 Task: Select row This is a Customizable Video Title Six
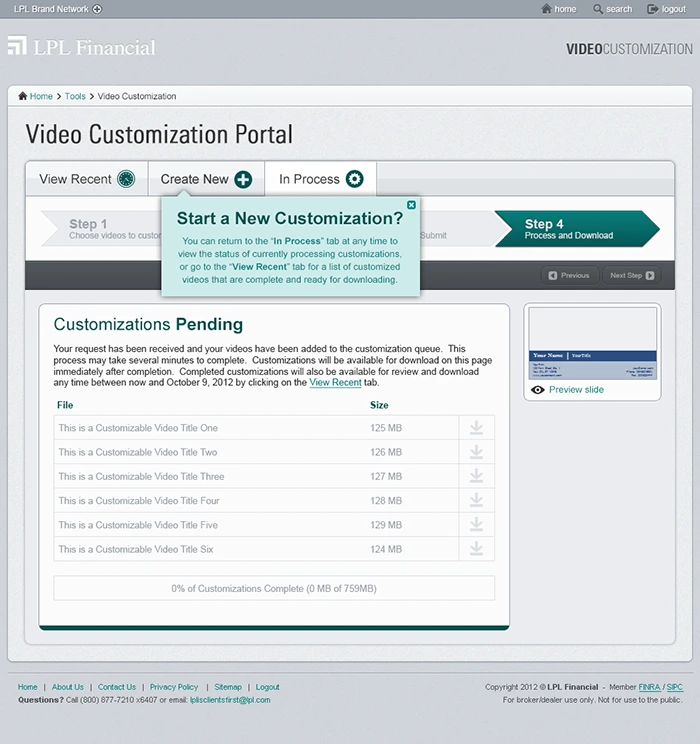pos(274,549)
